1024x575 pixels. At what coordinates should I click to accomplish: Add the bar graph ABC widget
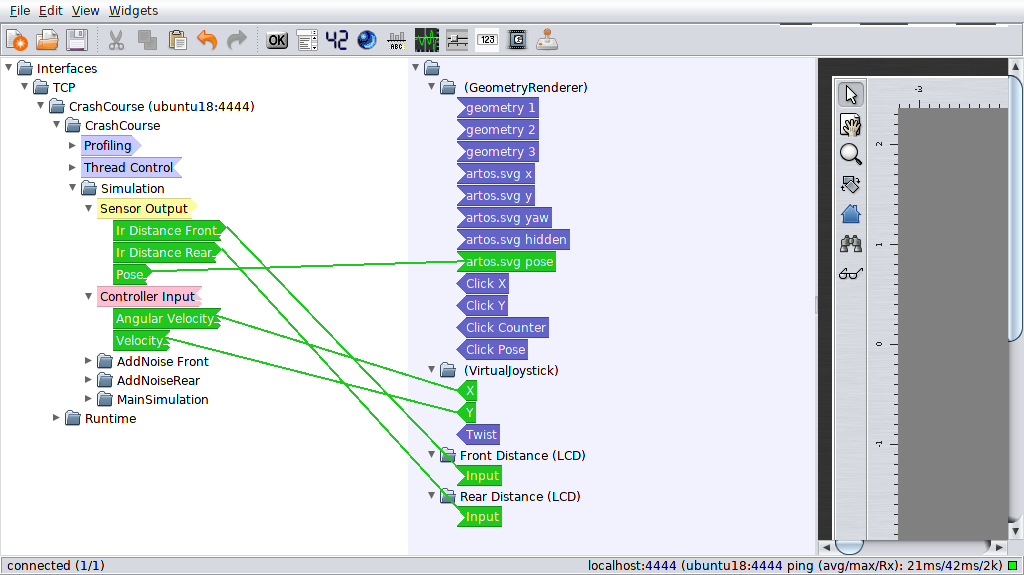coord(396,41)
